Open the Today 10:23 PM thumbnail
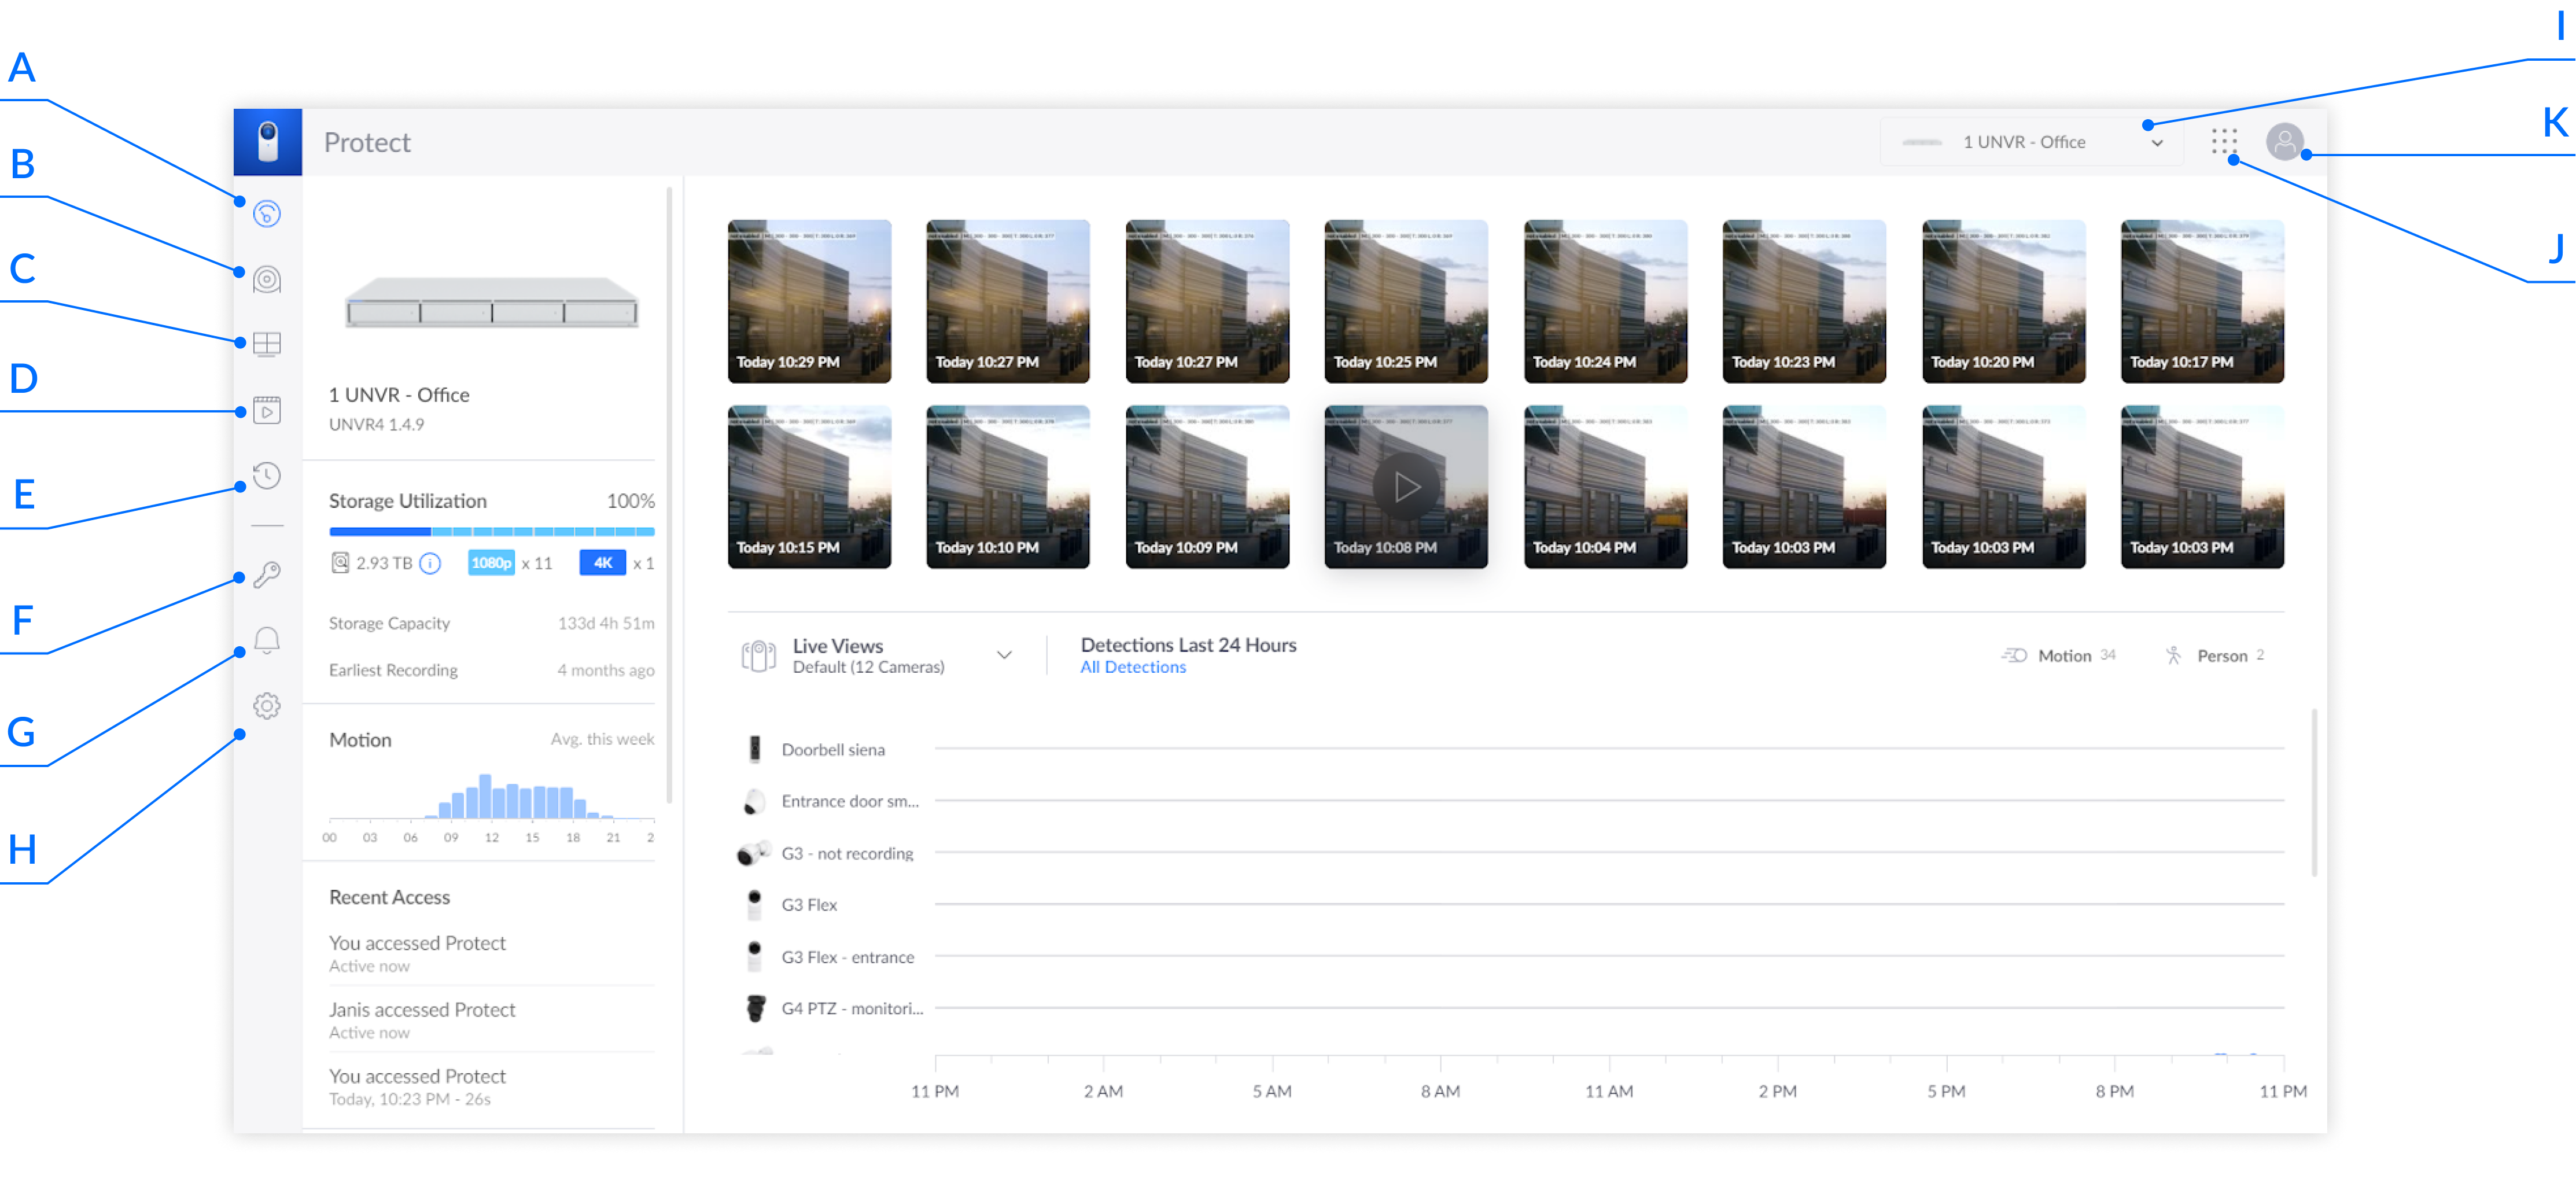 coord(1804,301)
